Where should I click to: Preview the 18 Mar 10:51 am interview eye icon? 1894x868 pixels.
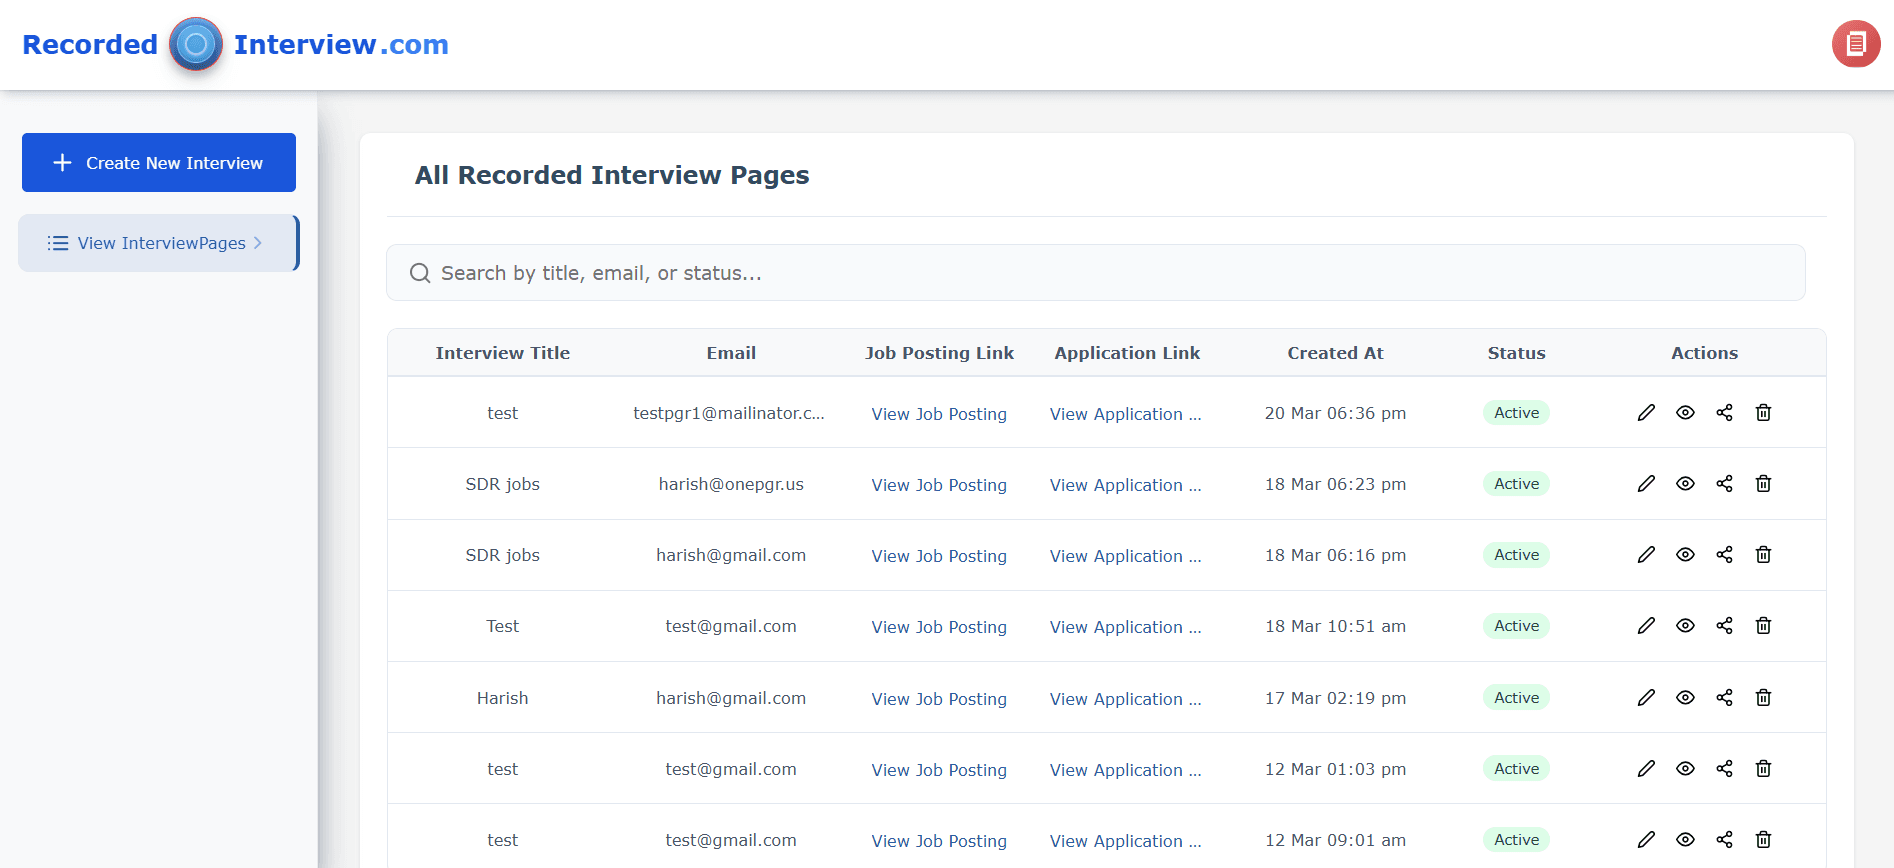coord(1685,626)
